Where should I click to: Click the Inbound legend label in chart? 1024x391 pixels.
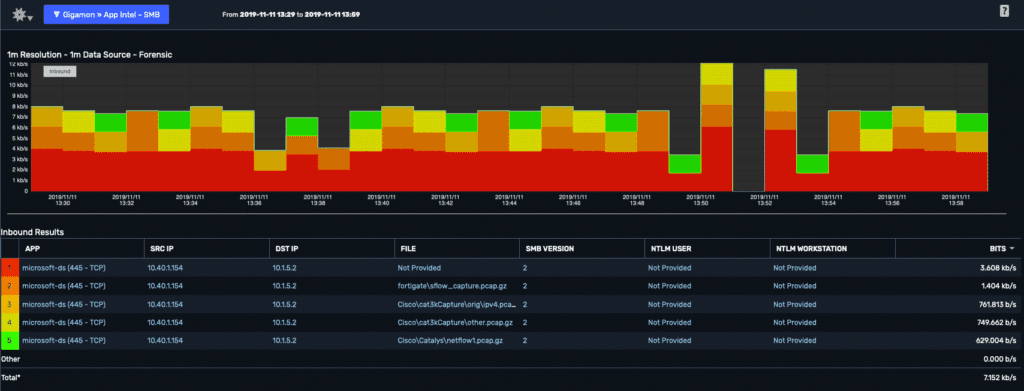(59, 71)
